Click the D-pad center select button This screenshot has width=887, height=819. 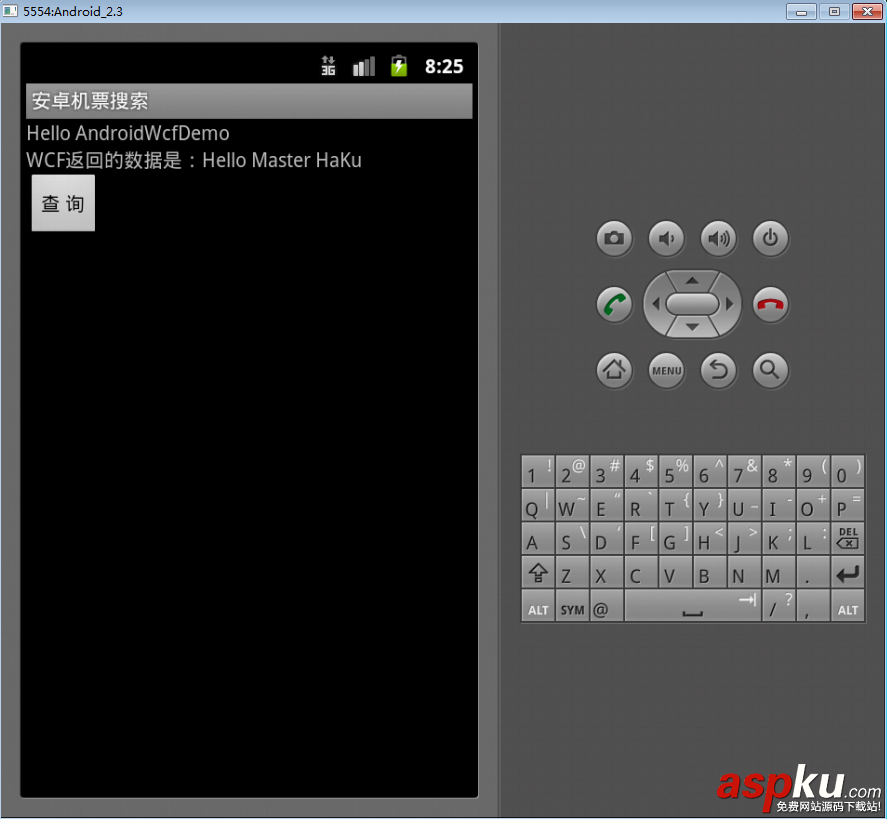[x=692, y=304]
